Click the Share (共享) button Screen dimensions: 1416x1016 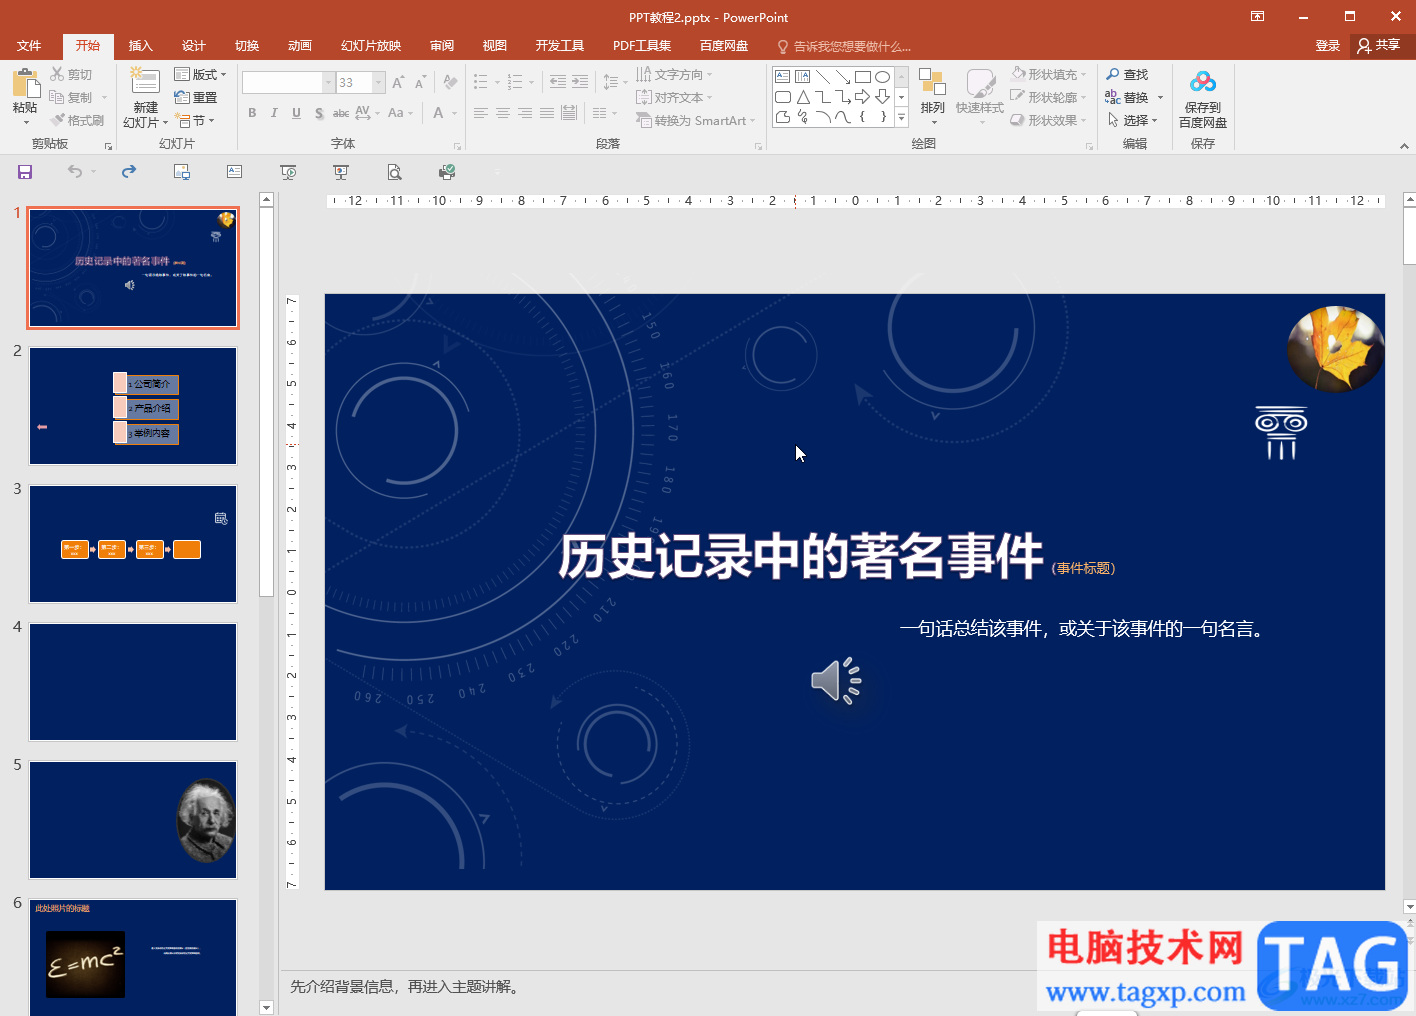pyautogui.click(x=1379, y=46)
